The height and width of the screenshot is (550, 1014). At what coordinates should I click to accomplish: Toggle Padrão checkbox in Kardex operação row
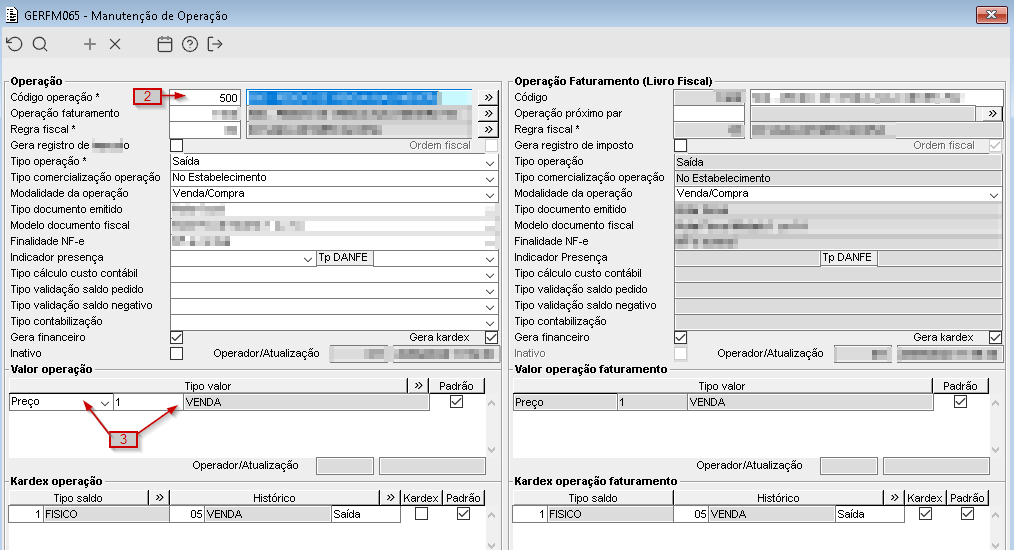463,514
